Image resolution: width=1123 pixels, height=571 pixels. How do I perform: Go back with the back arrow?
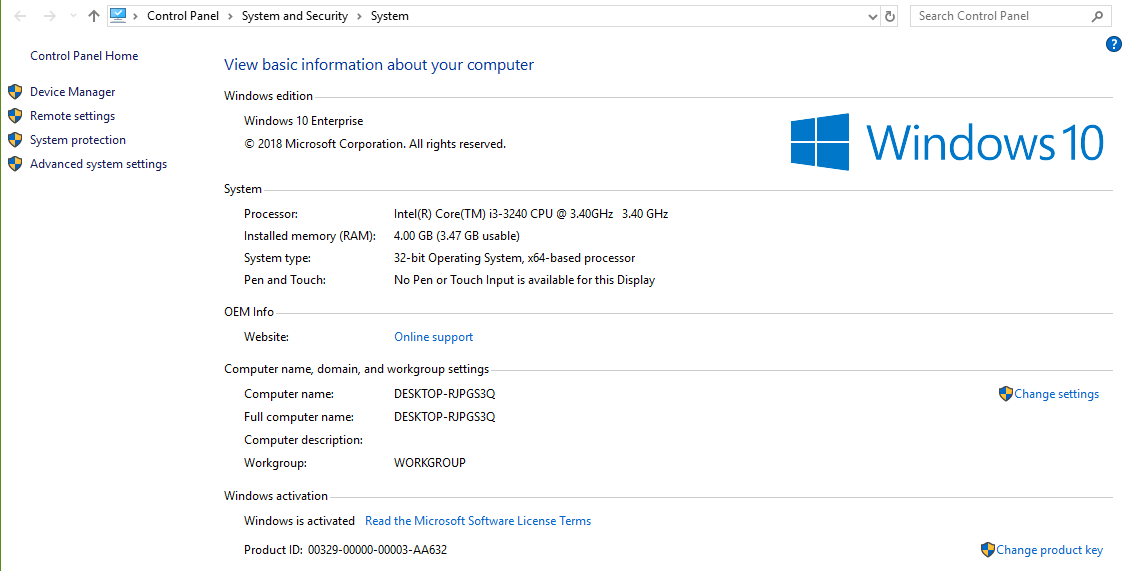coord(20,16)
